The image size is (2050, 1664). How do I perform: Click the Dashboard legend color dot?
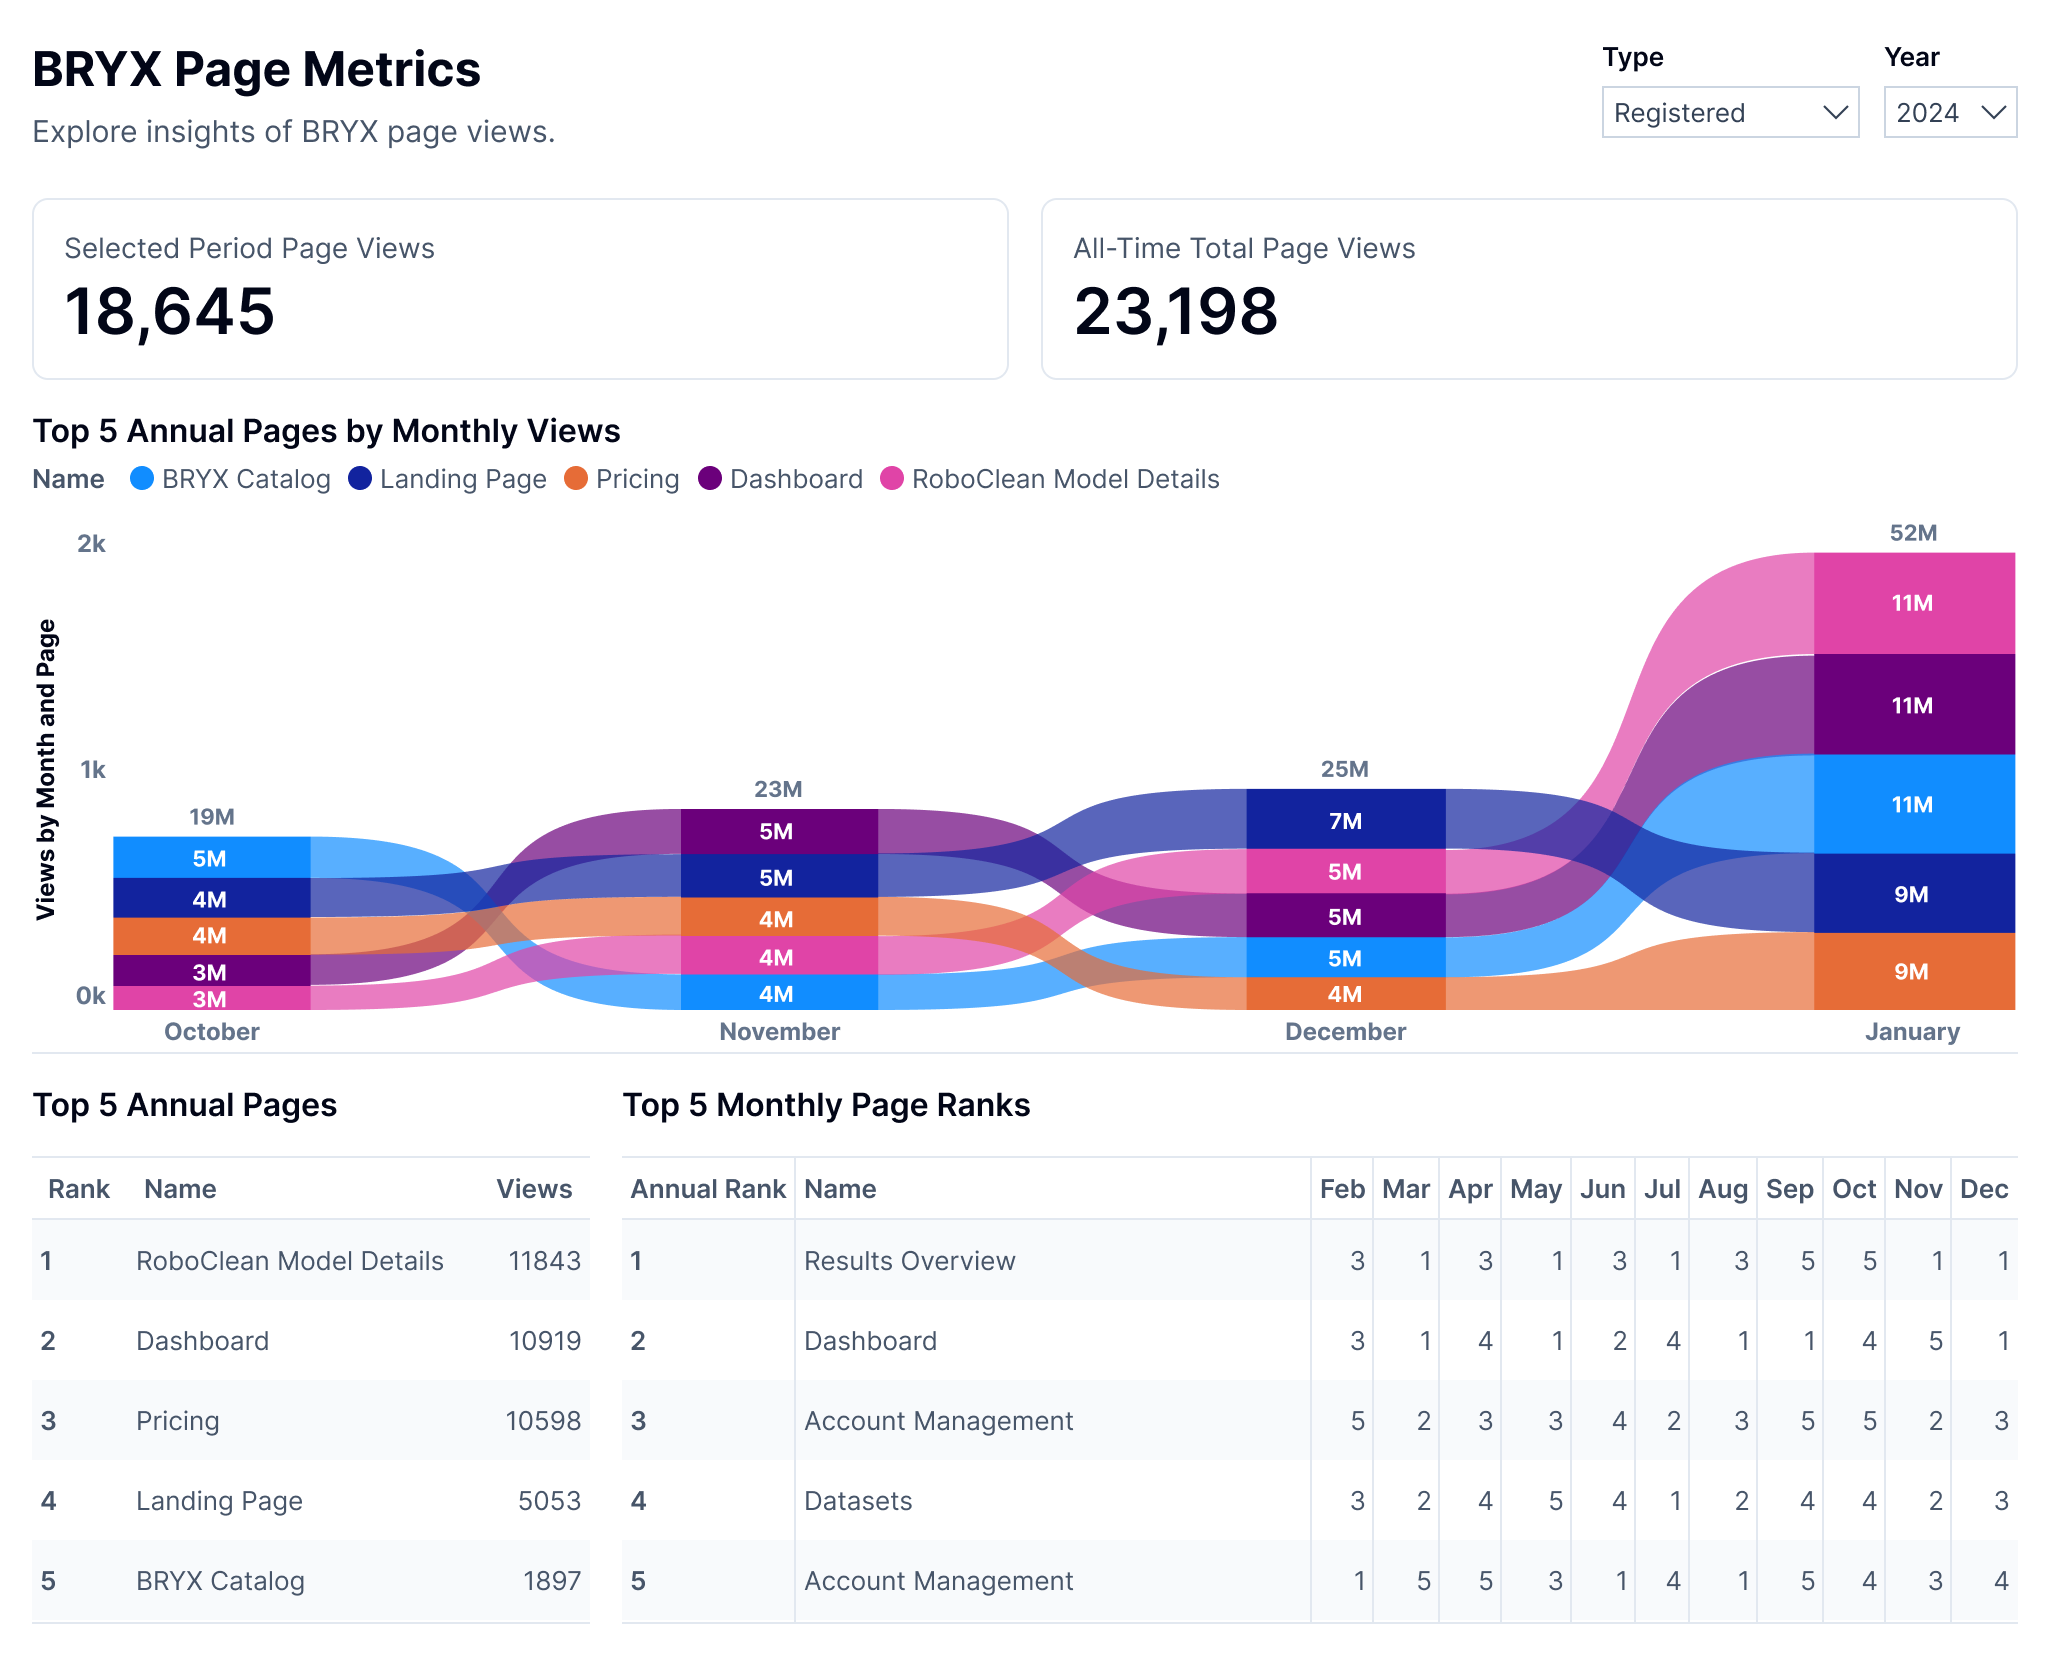pos(710,479)
